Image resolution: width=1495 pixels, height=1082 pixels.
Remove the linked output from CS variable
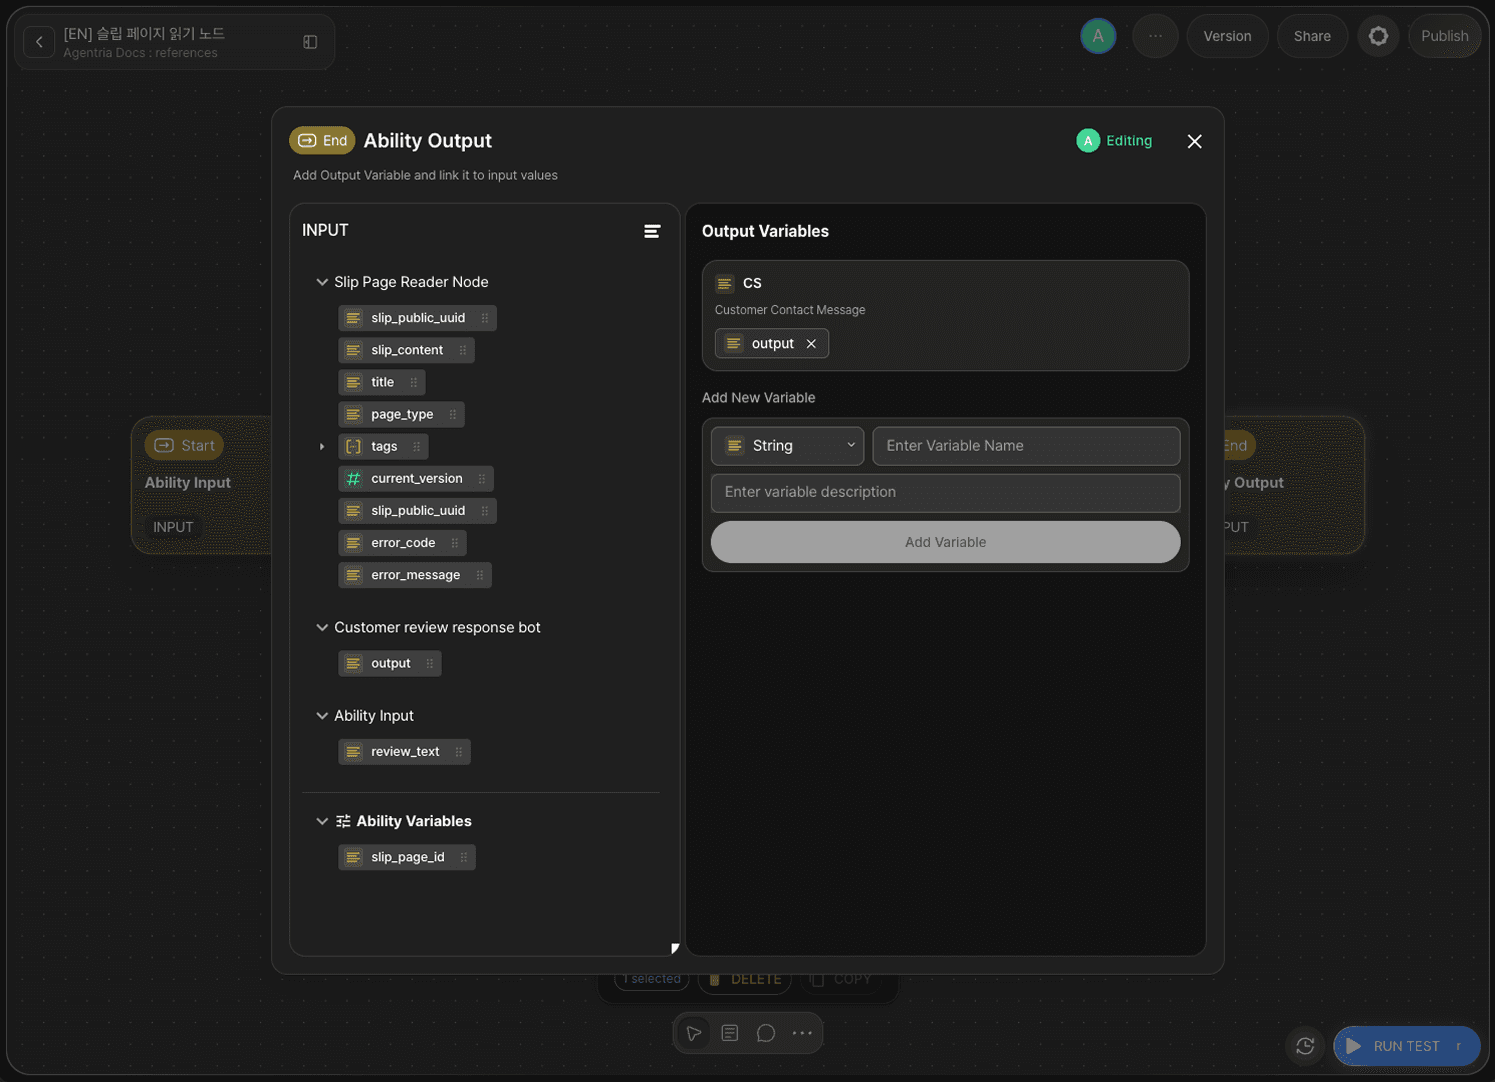[x=811, y=344]
